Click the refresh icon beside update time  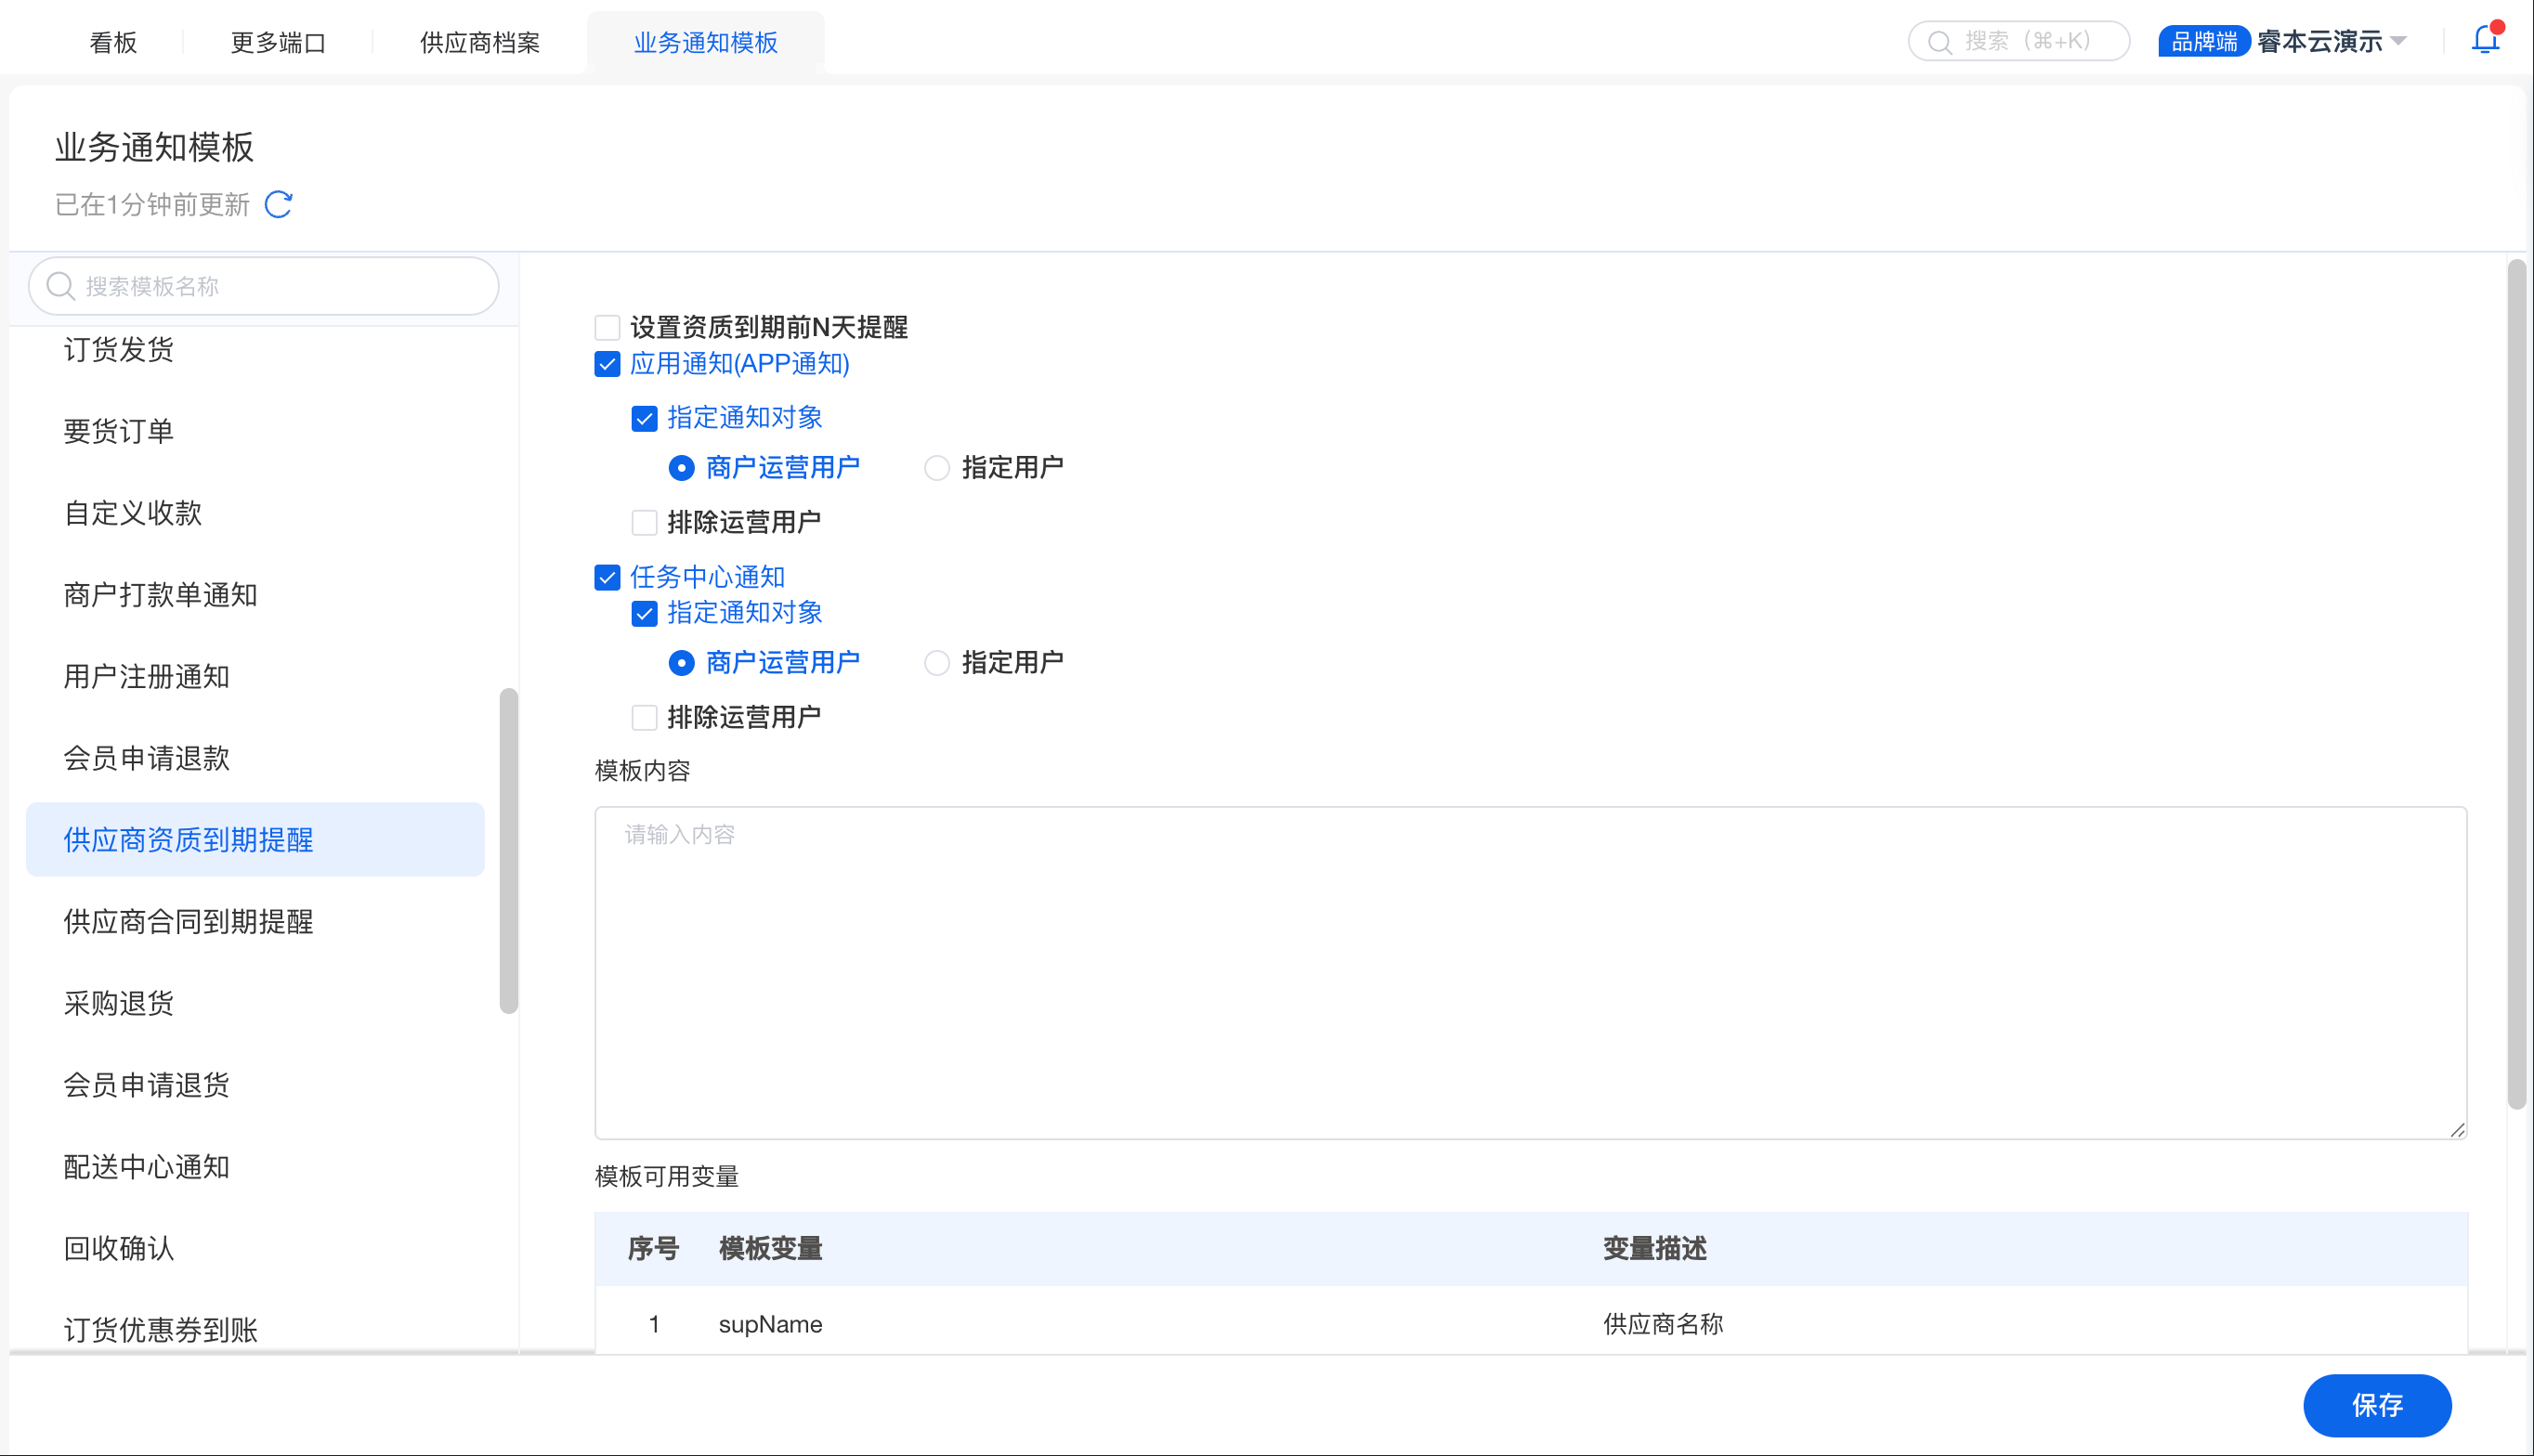pos(278,205)
